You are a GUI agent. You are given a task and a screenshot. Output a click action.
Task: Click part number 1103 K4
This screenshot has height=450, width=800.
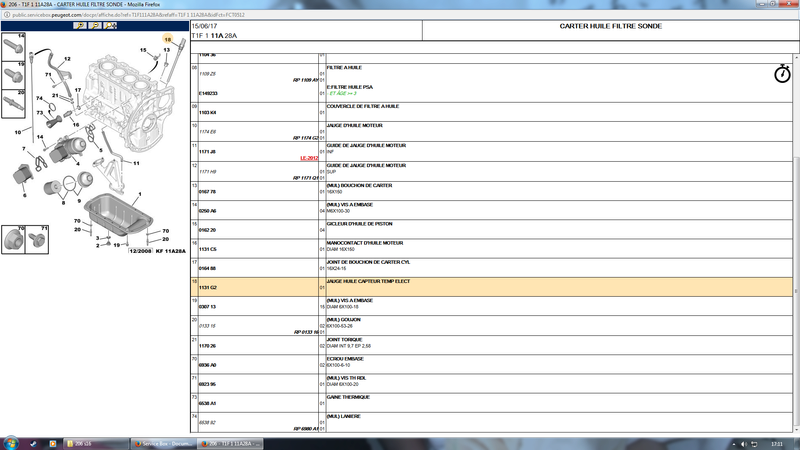(207, 113)
